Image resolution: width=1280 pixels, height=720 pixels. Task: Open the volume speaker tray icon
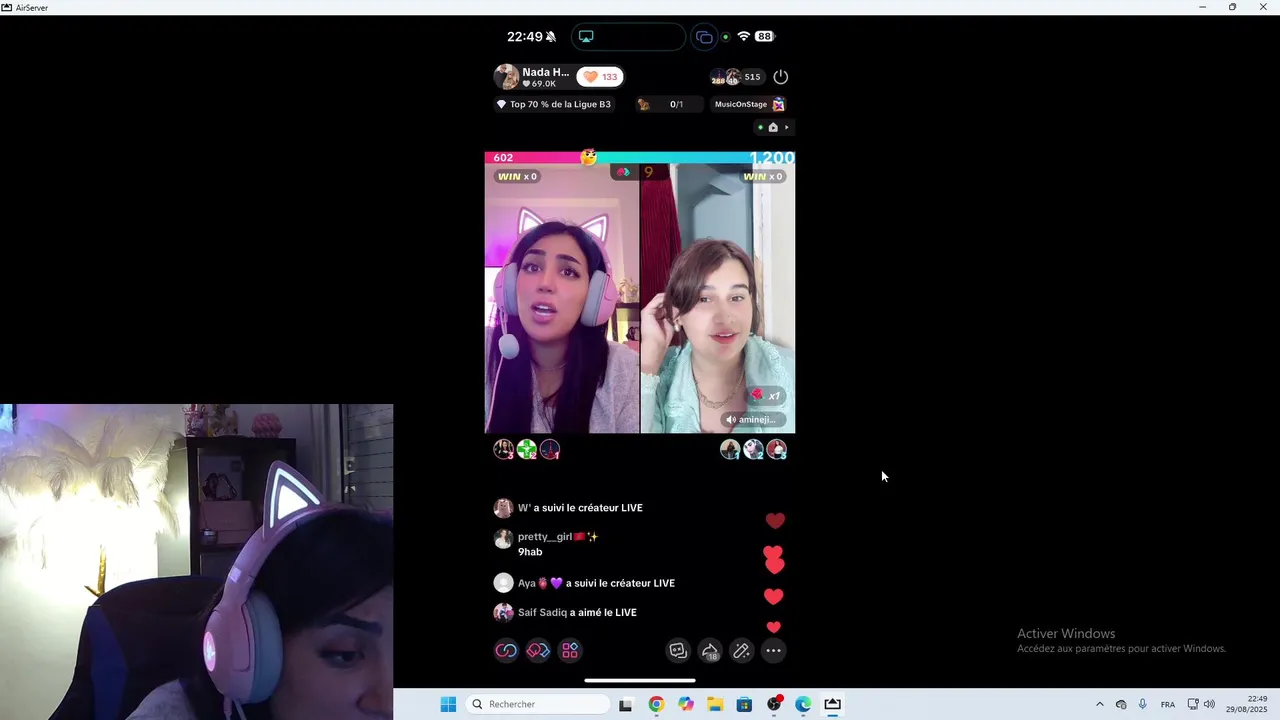1209,704
